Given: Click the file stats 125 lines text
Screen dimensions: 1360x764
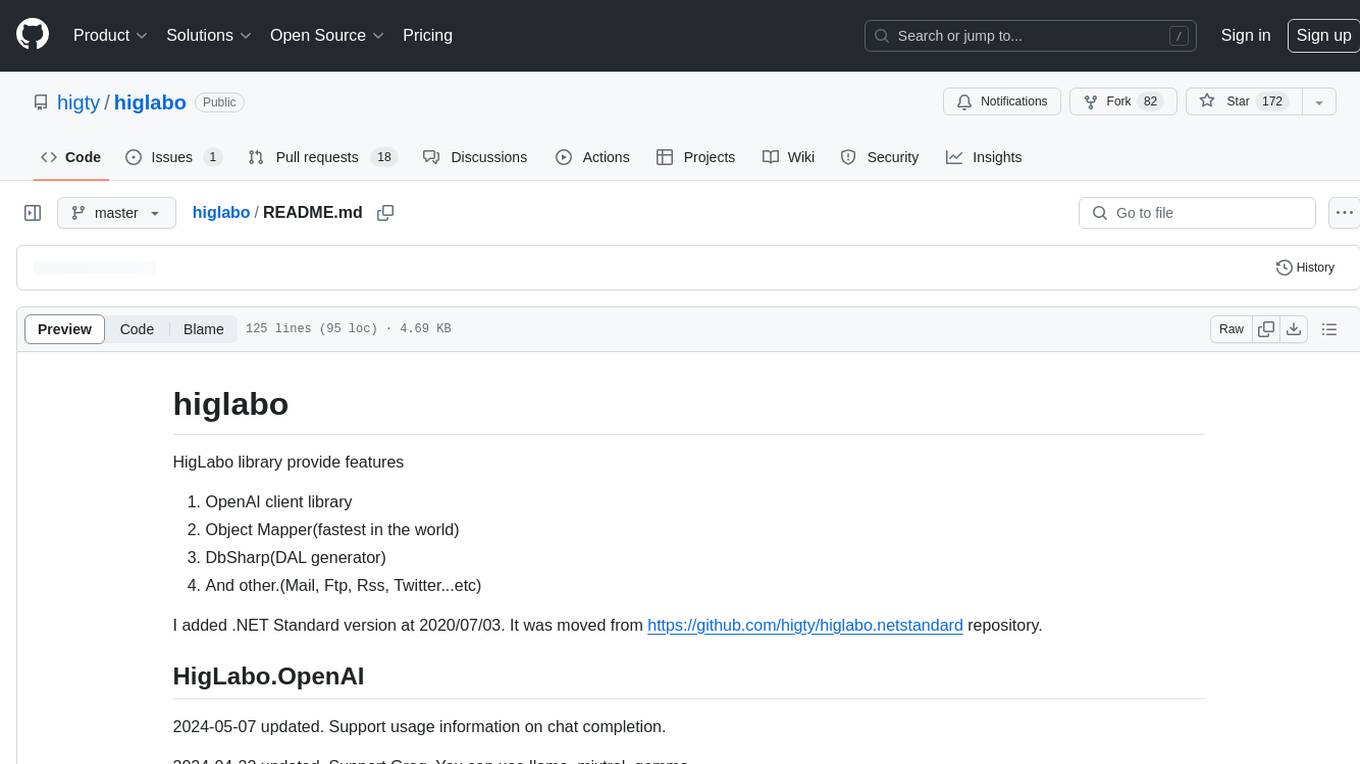Looking at the screenshot, I should click(x=348, y=329).
